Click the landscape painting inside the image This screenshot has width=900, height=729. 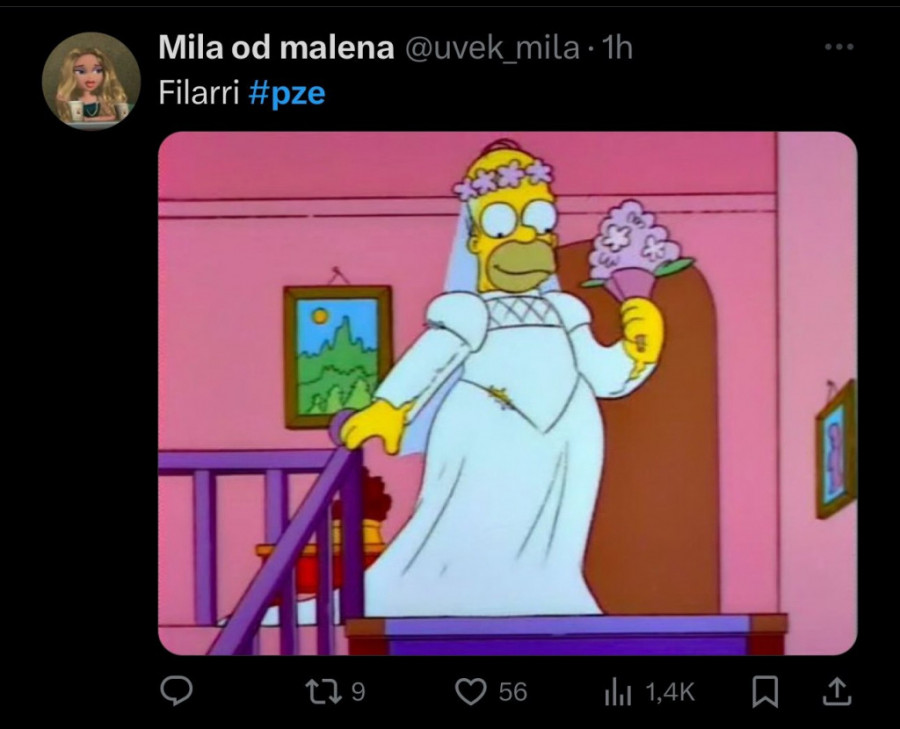[338, 357]
